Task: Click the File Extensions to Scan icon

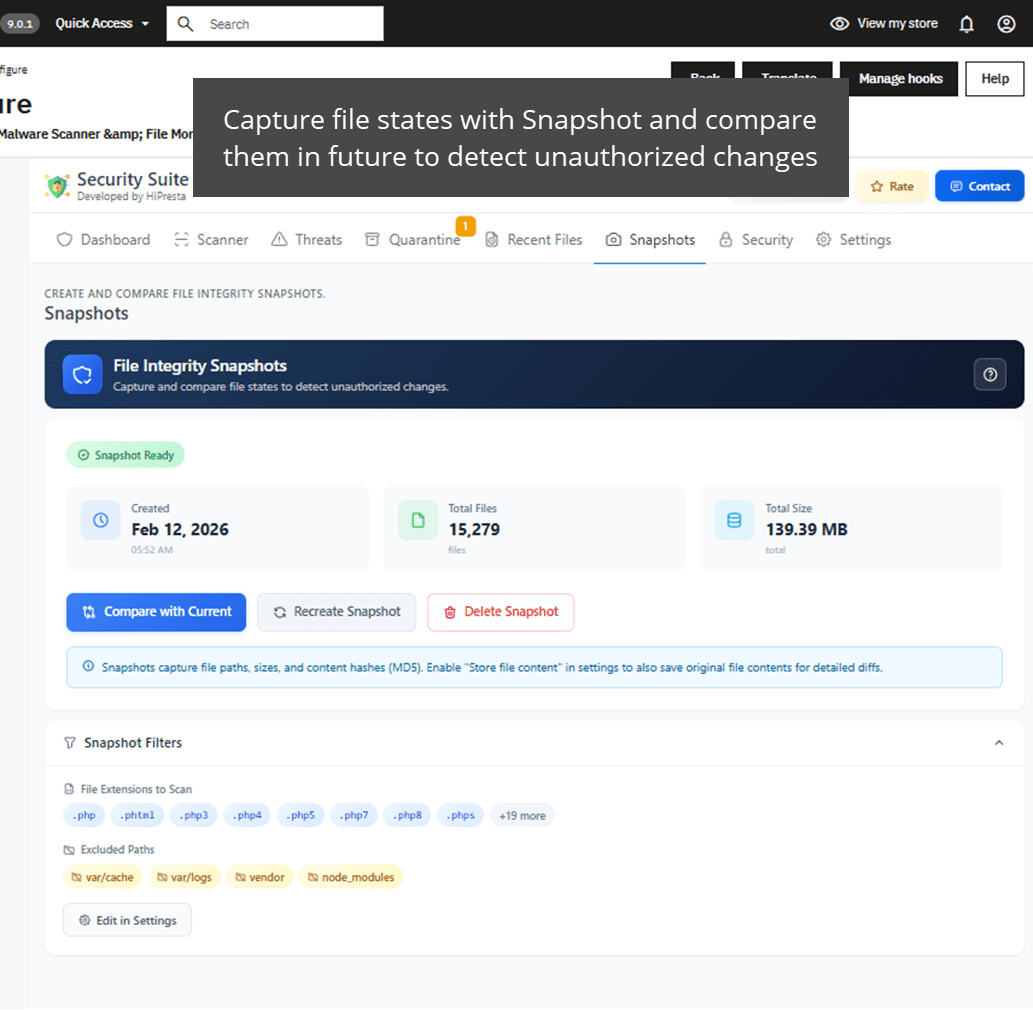Action: 69,789
